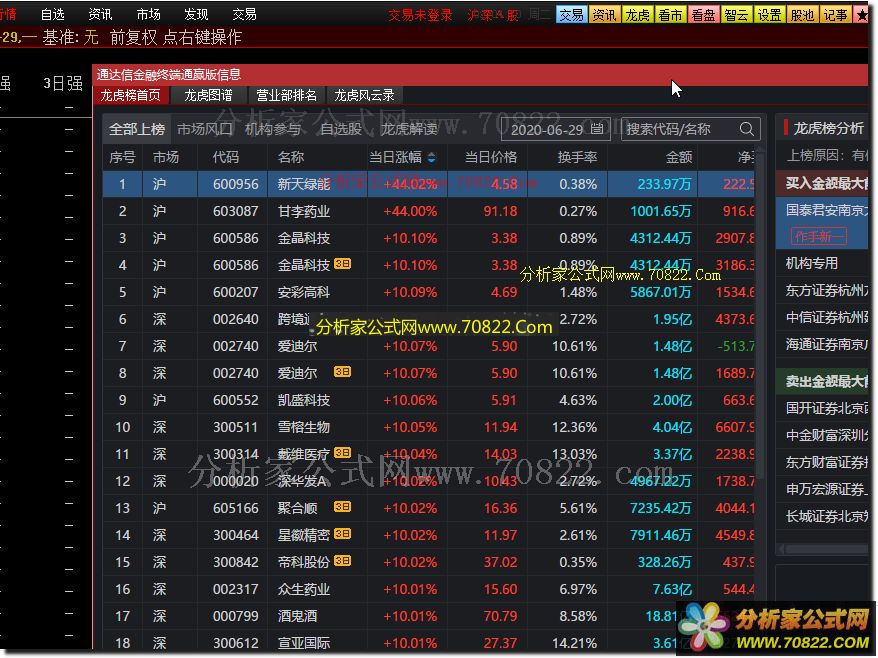Click the 3日 badge beside 金晶科技
878x658 pixels.
pyautogui.click(x=342, y=264)
